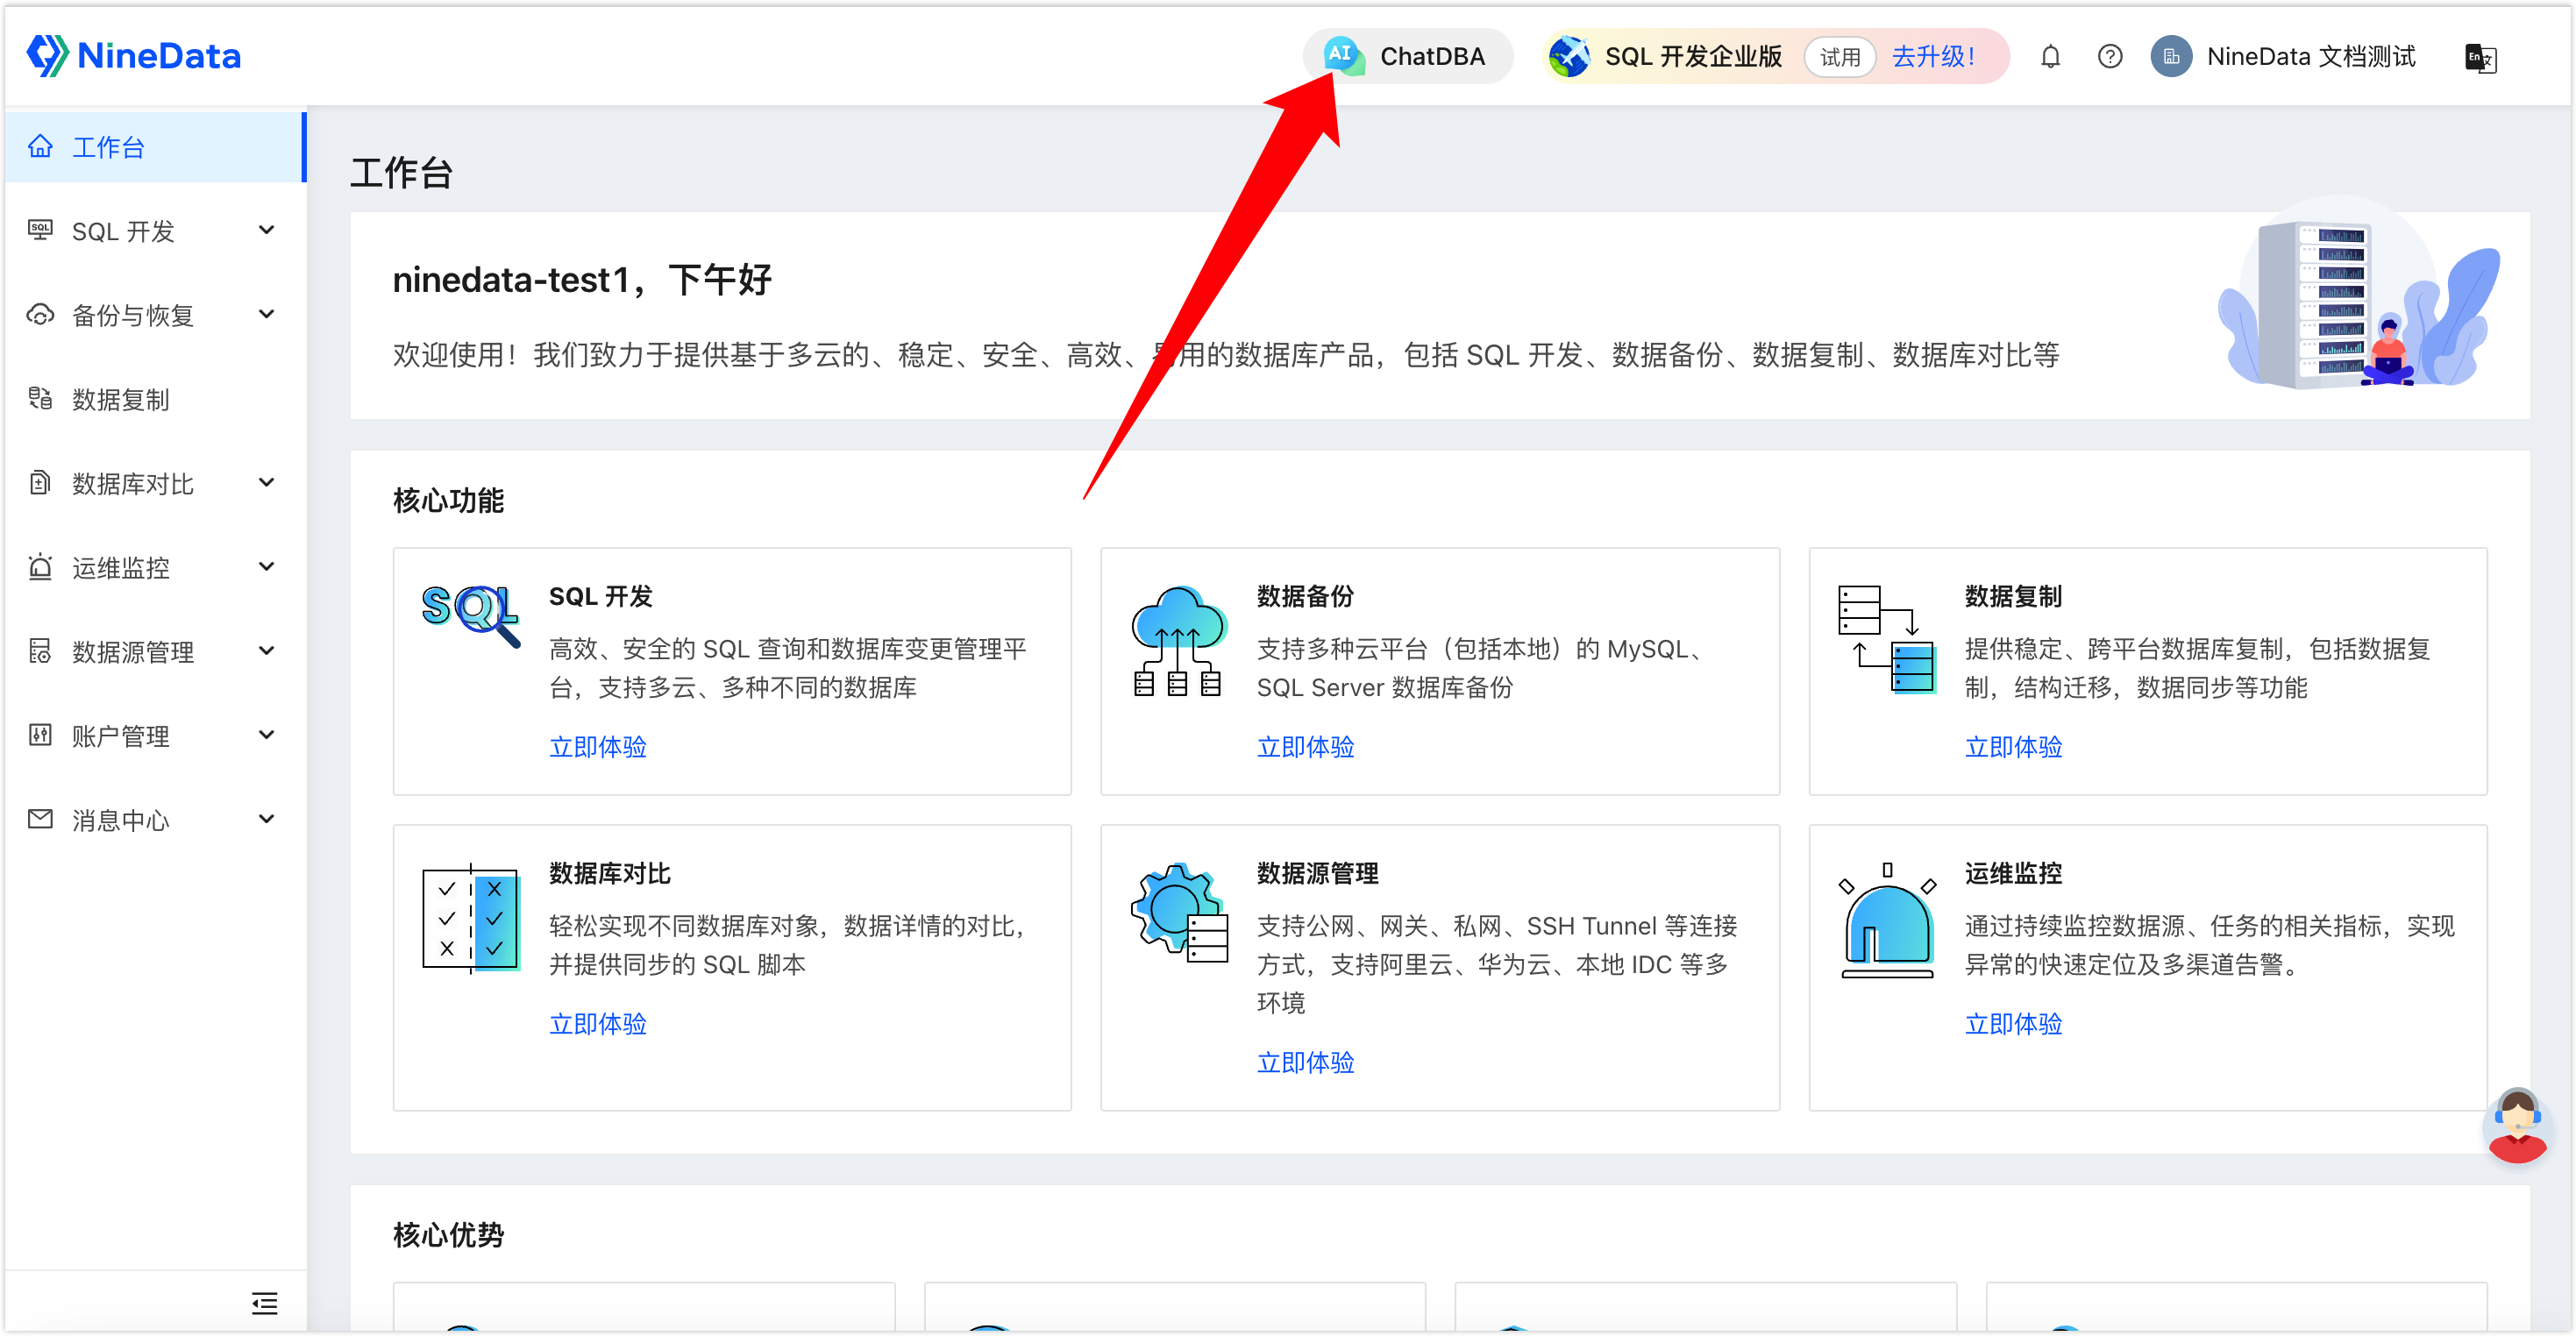The height and width of the screenshot is (1336, 2576).
Task: Click the 运维监控 alarm icon
Action: [40, 567]
